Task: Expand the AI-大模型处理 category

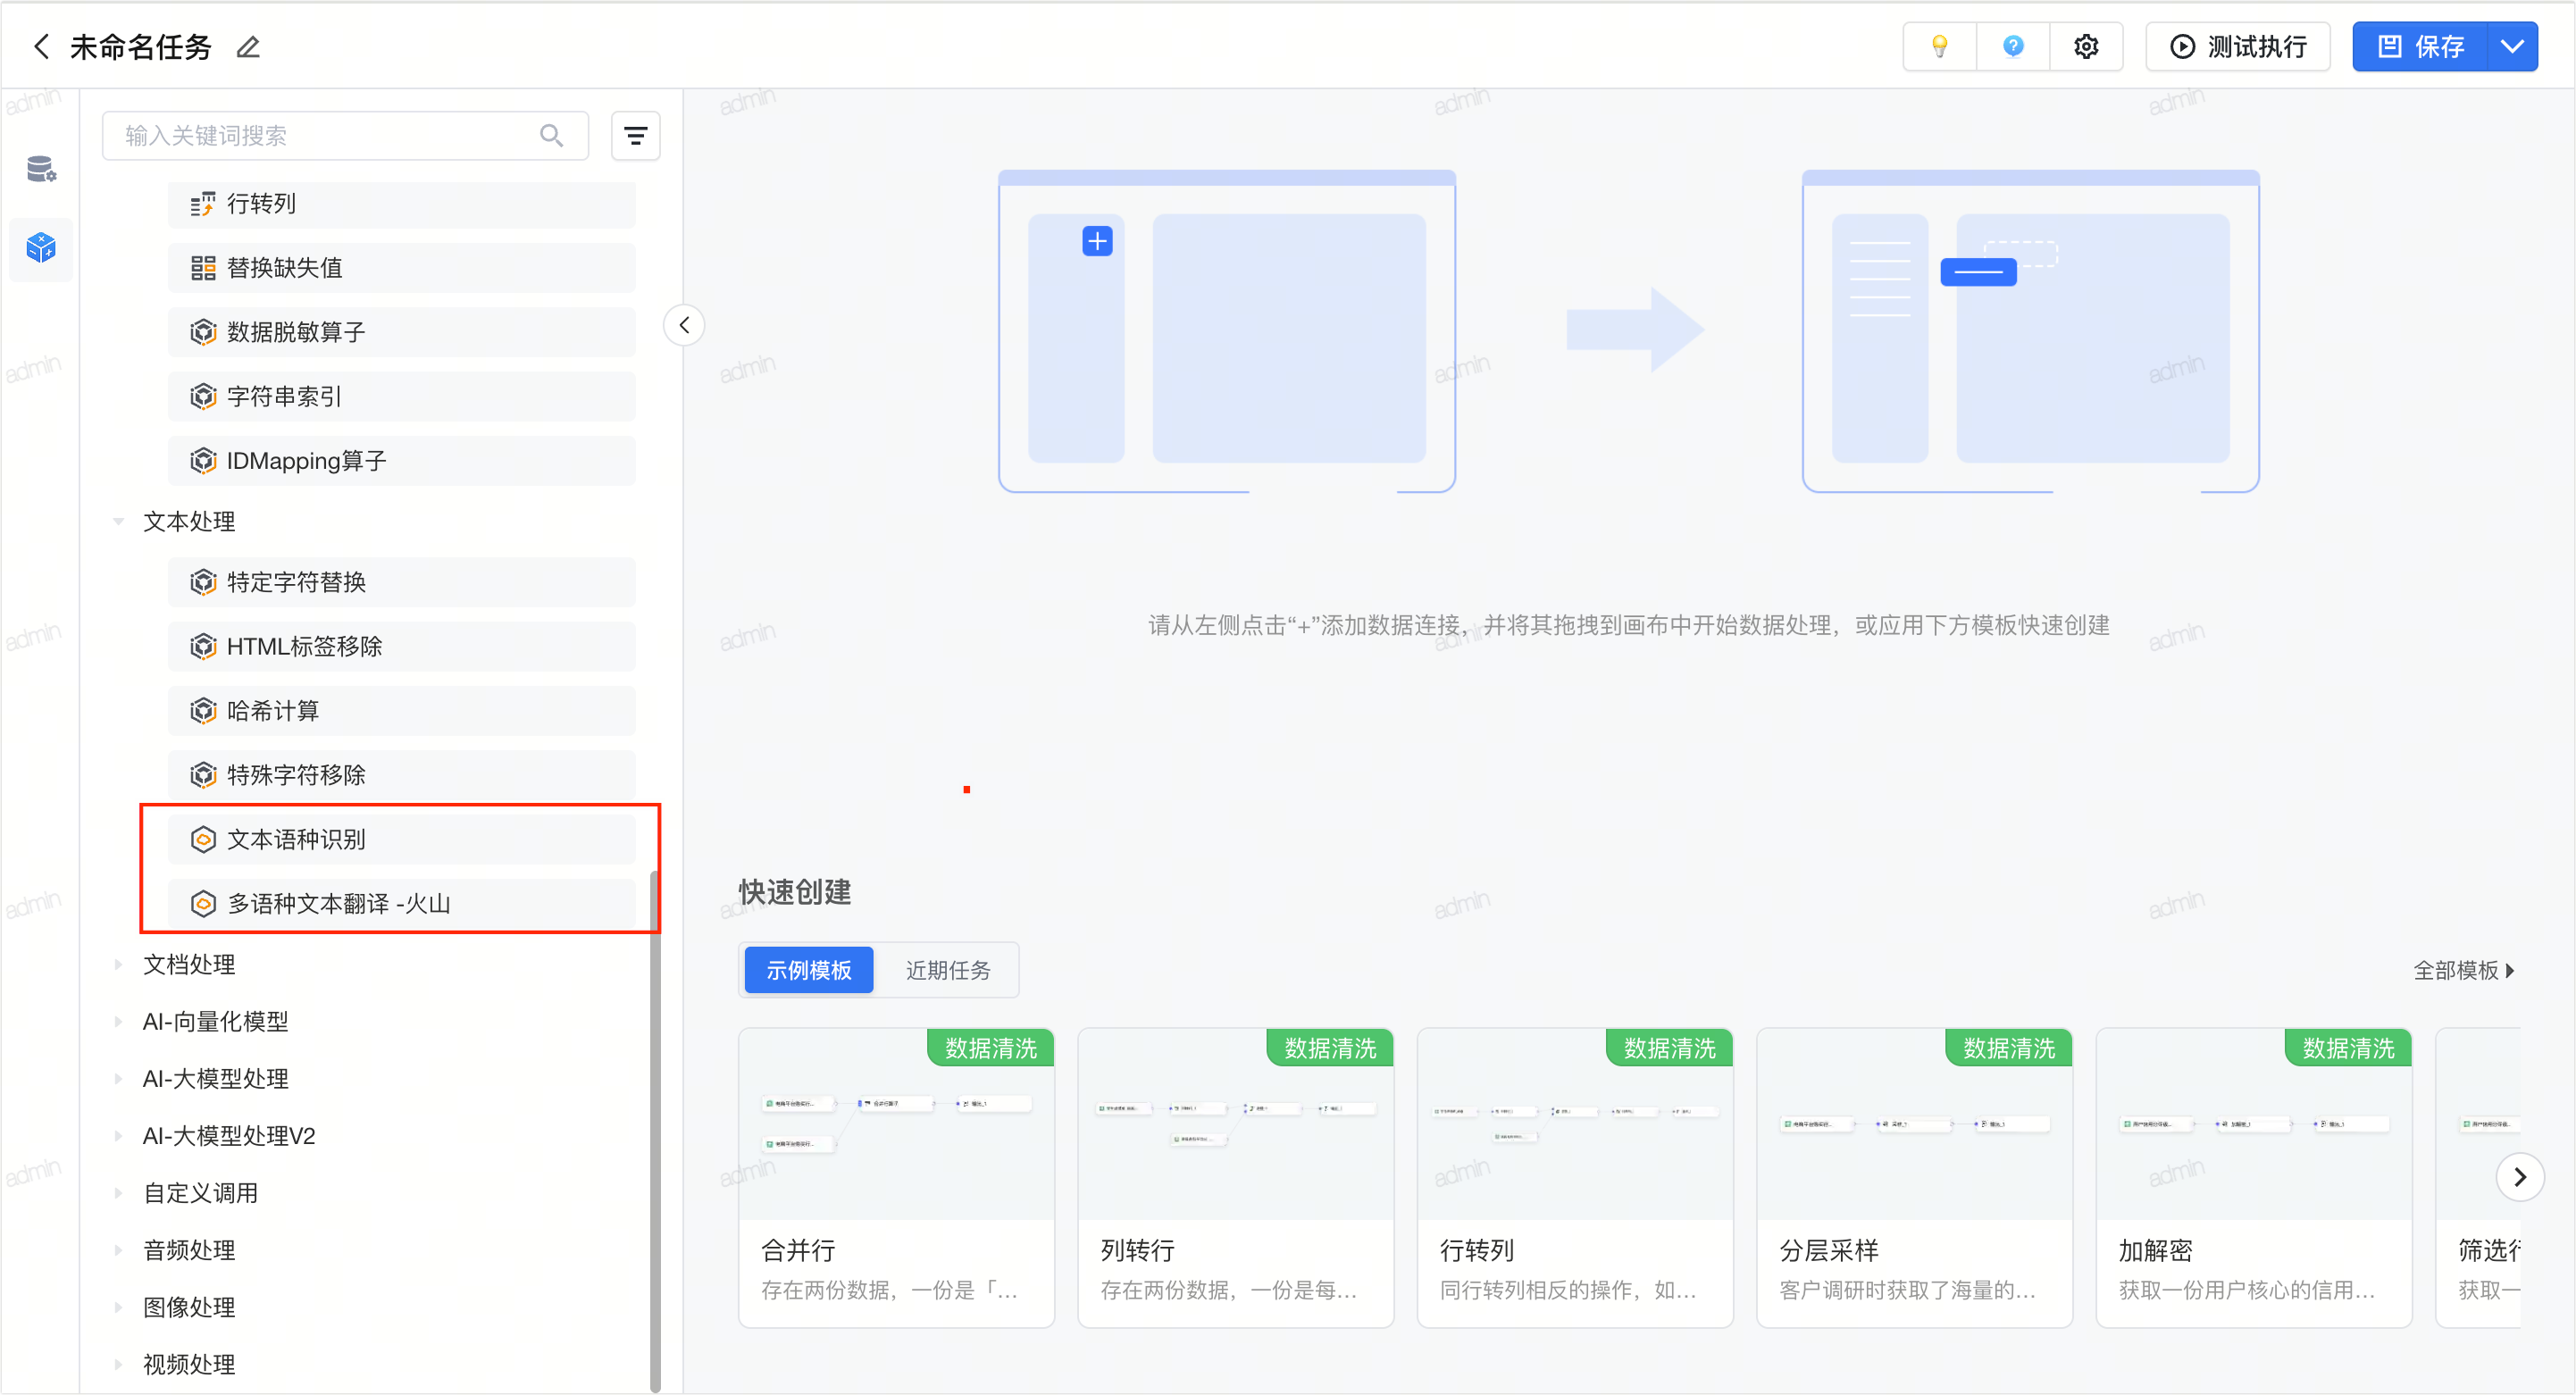Action: 119,1078
